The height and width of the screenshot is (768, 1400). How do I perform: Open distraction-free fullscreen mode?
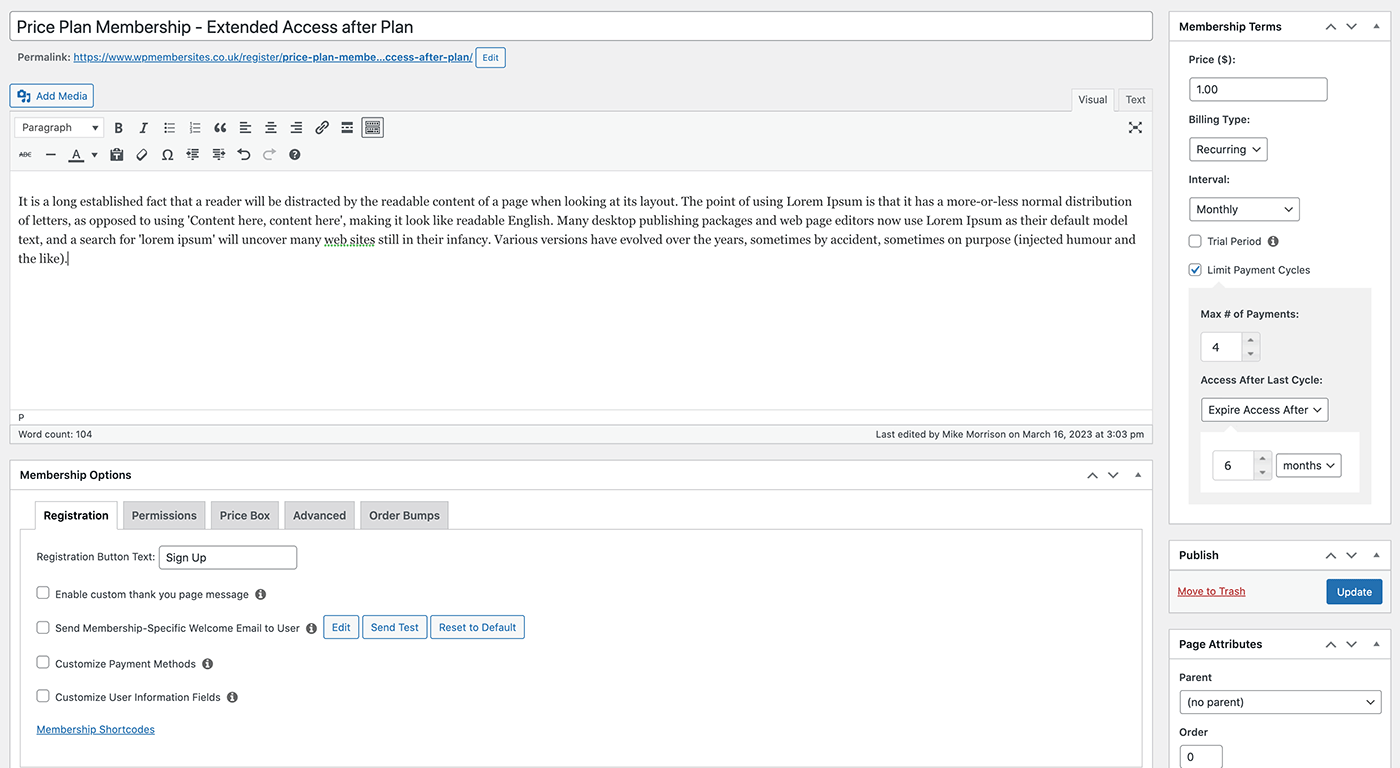click(x=1135, y=128)
